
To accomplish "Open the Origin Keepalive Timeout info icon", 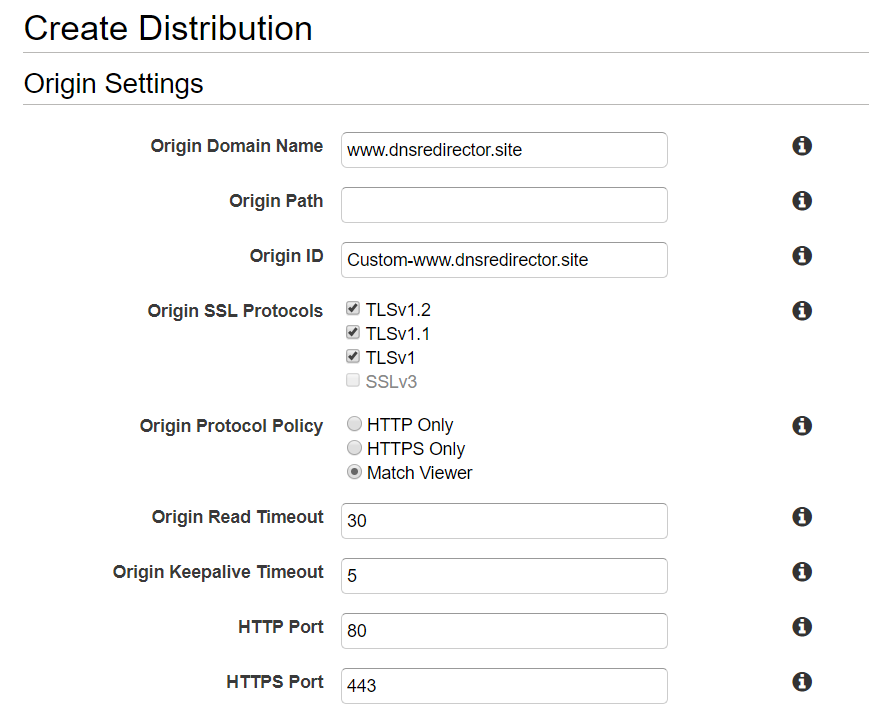I will click(x=801, y=572).
